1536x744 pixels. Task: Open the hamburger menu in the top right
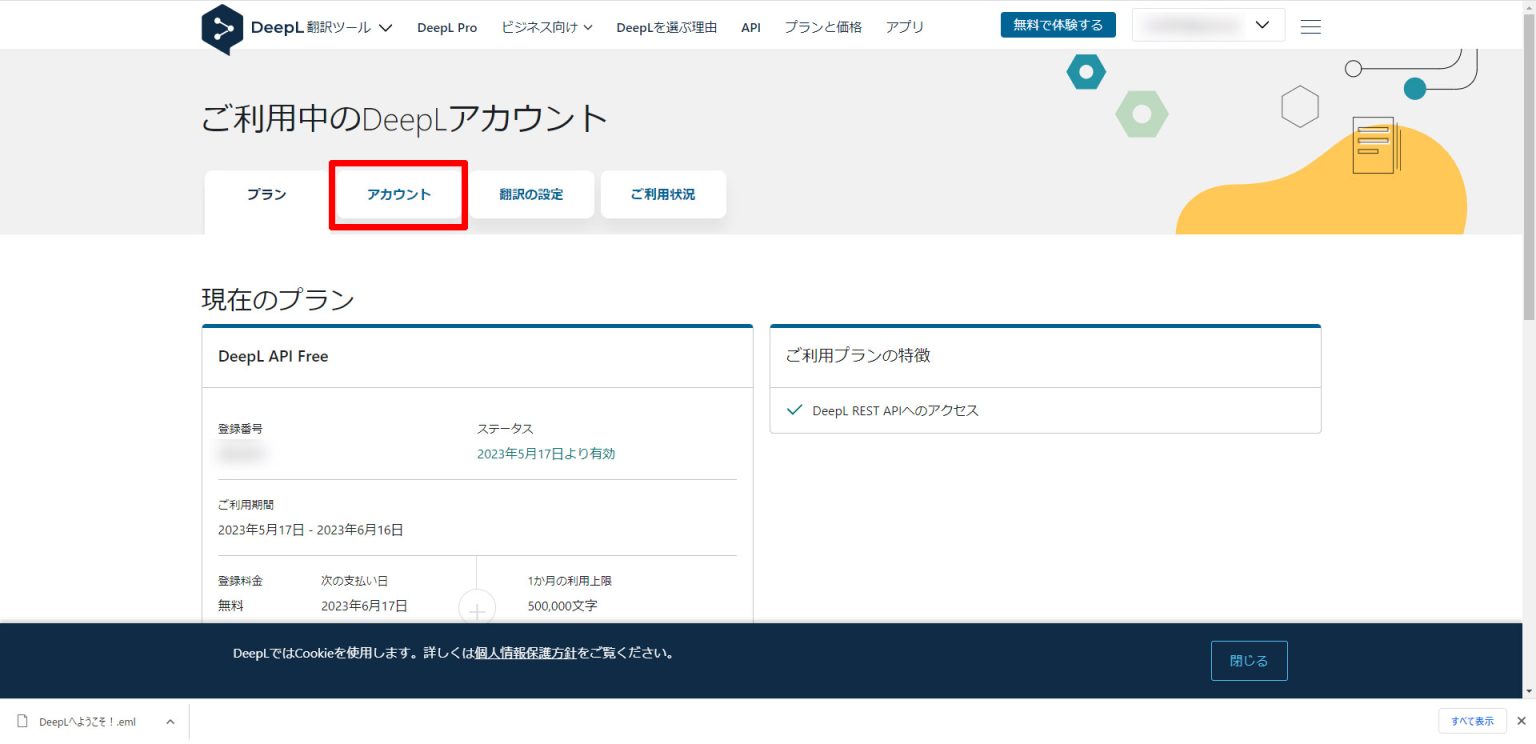(x=1310, y=27)
